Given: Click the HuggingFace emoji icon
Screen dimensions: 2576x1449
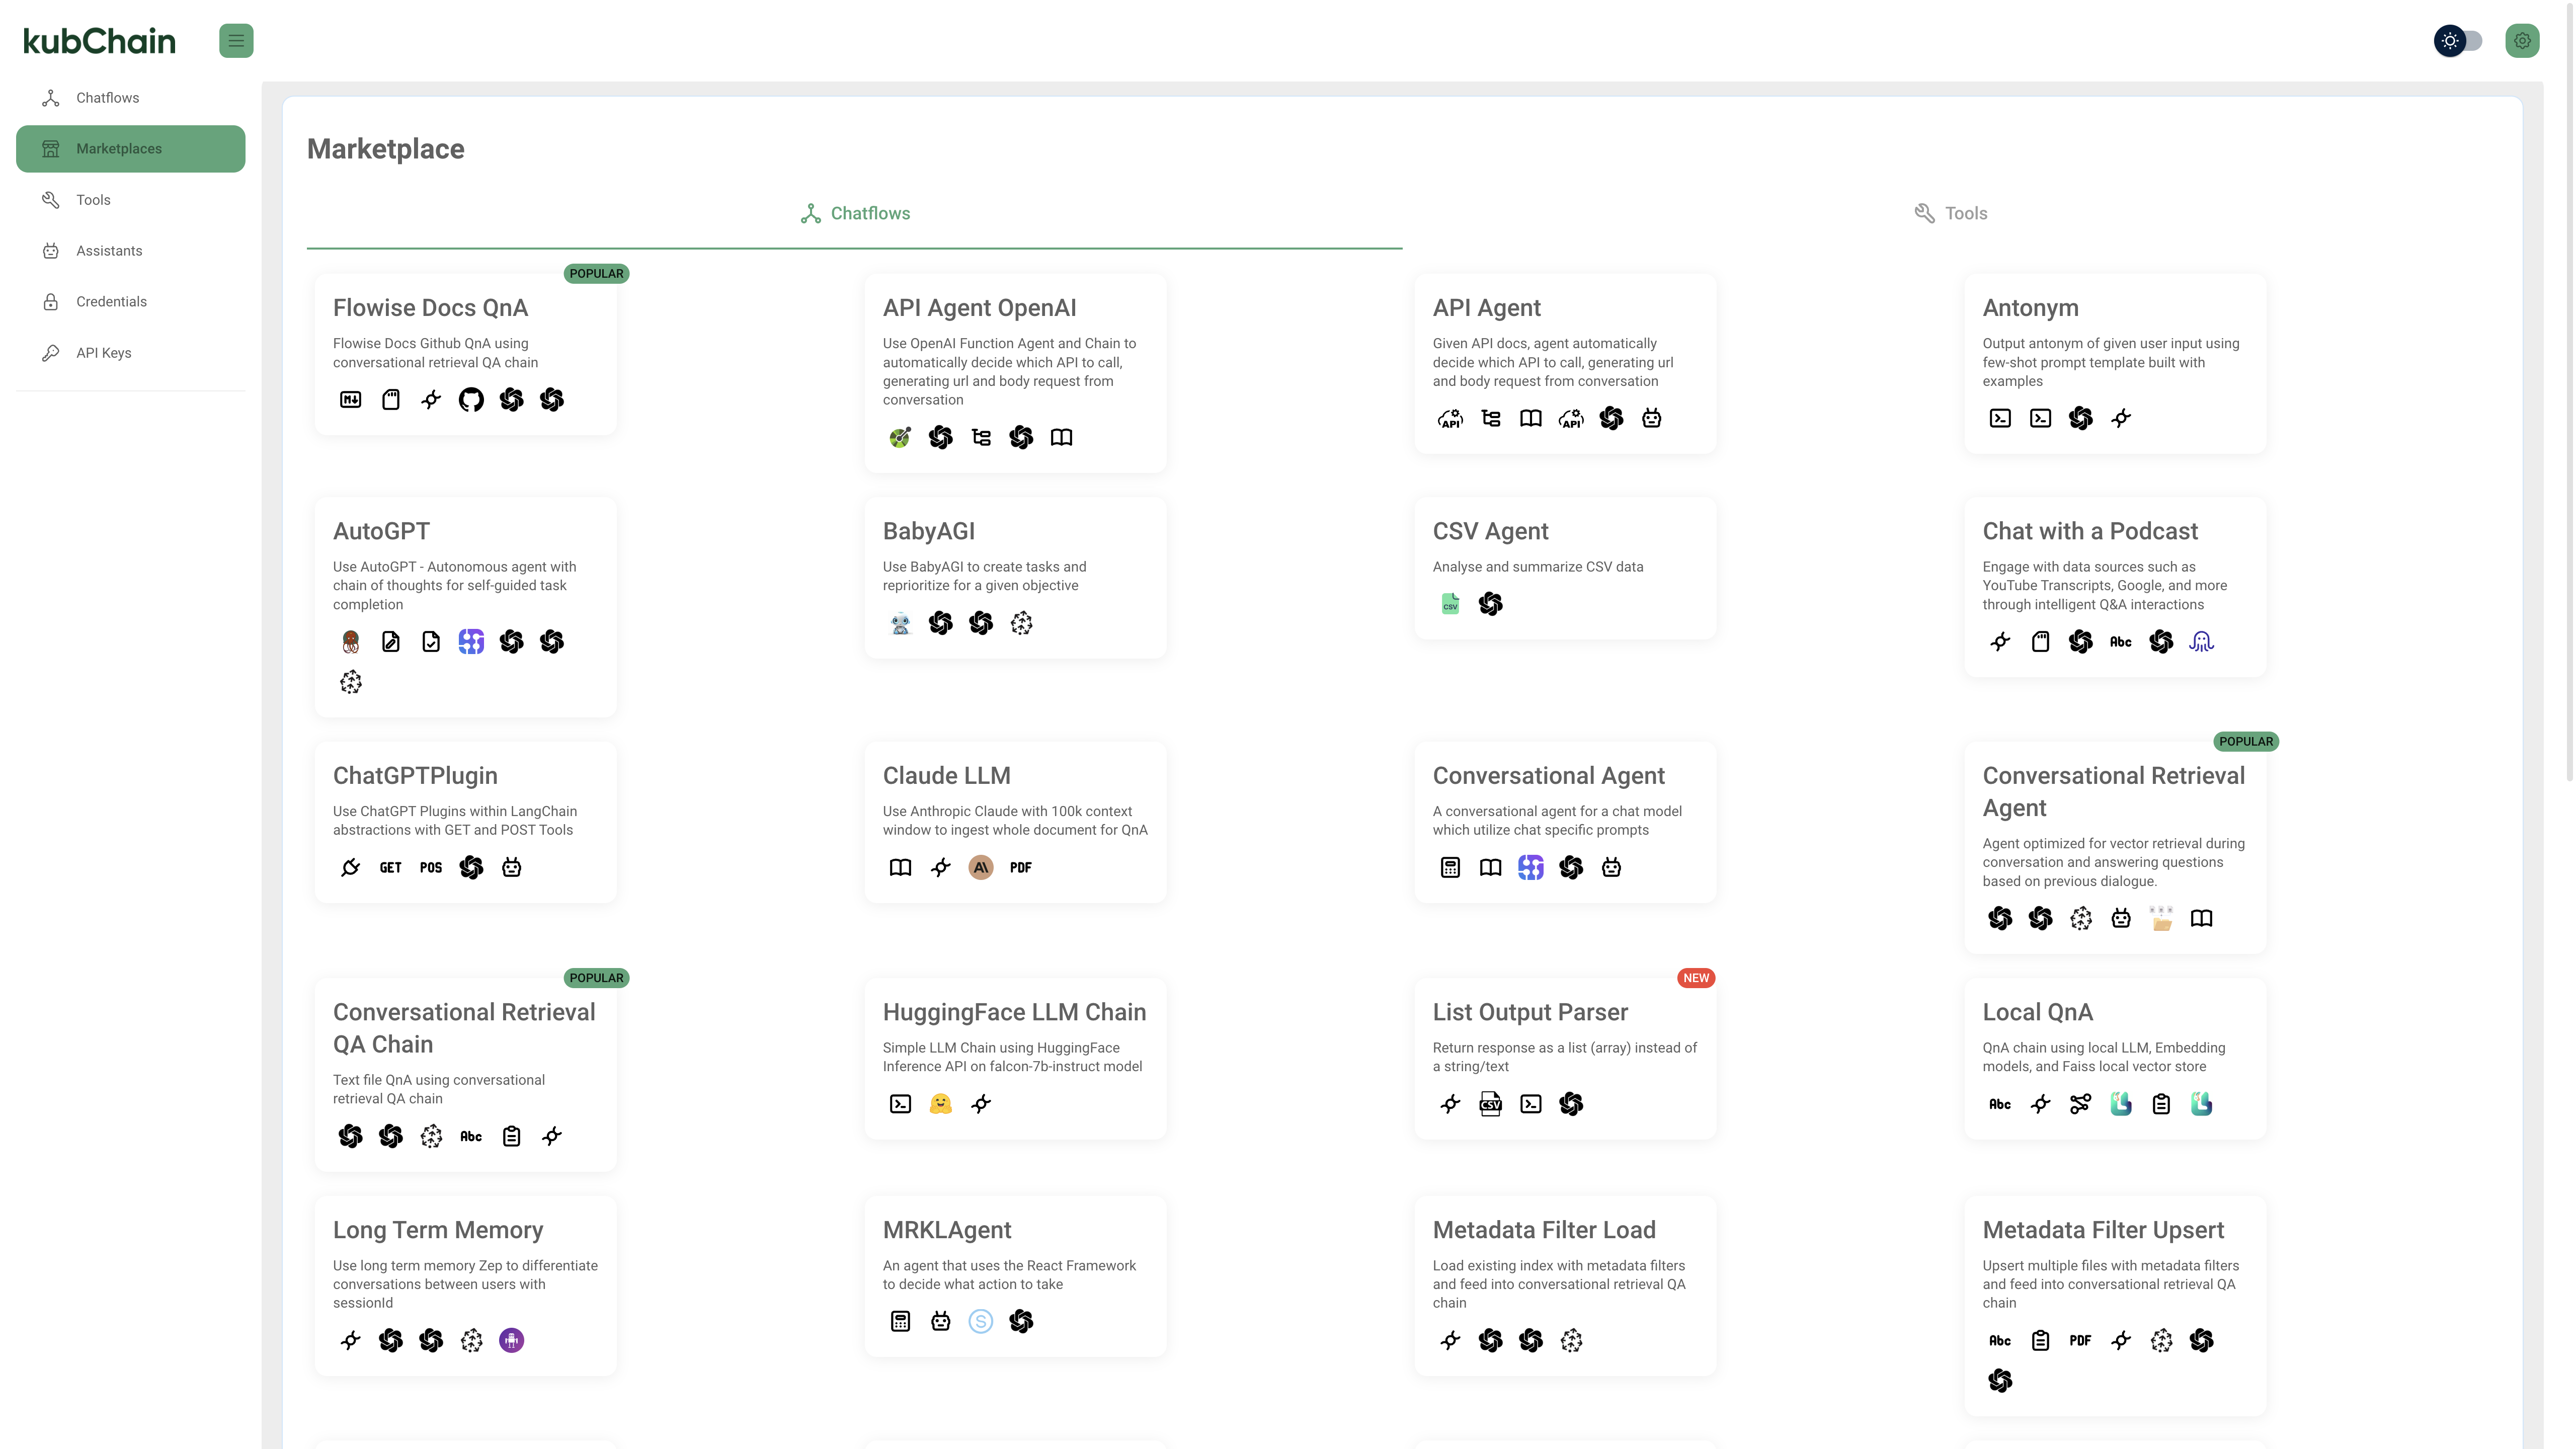Looking at the screenshot, I should (x=941, y=1104).
